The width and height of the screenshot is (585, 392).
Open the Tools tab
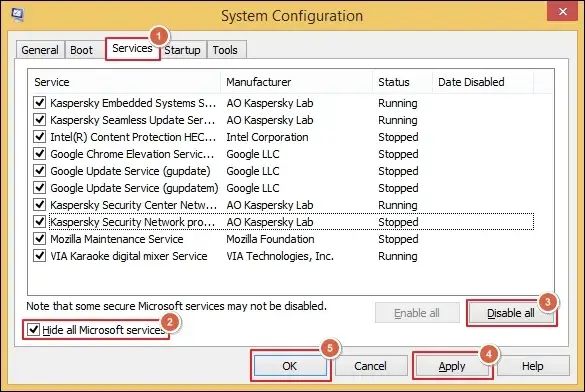pos(225,50)
